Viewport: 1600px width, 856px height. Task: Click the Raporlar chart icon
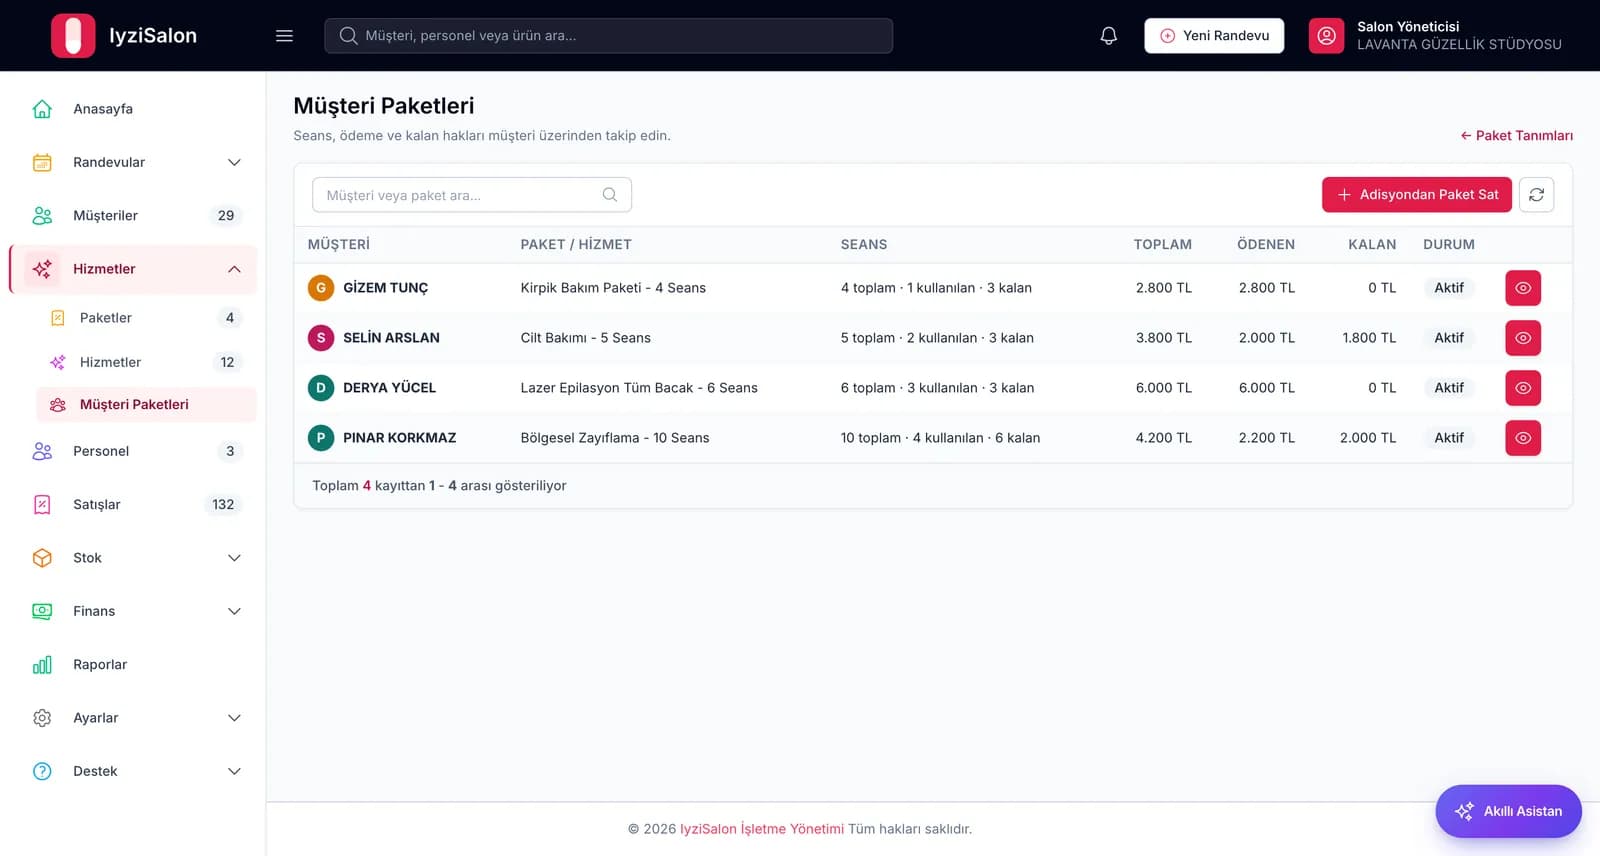tap(42, 665)
